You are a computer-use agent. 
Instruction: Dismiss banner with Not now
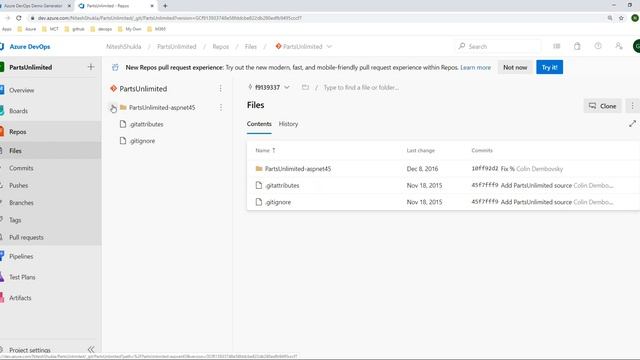(x=515, y=67)
